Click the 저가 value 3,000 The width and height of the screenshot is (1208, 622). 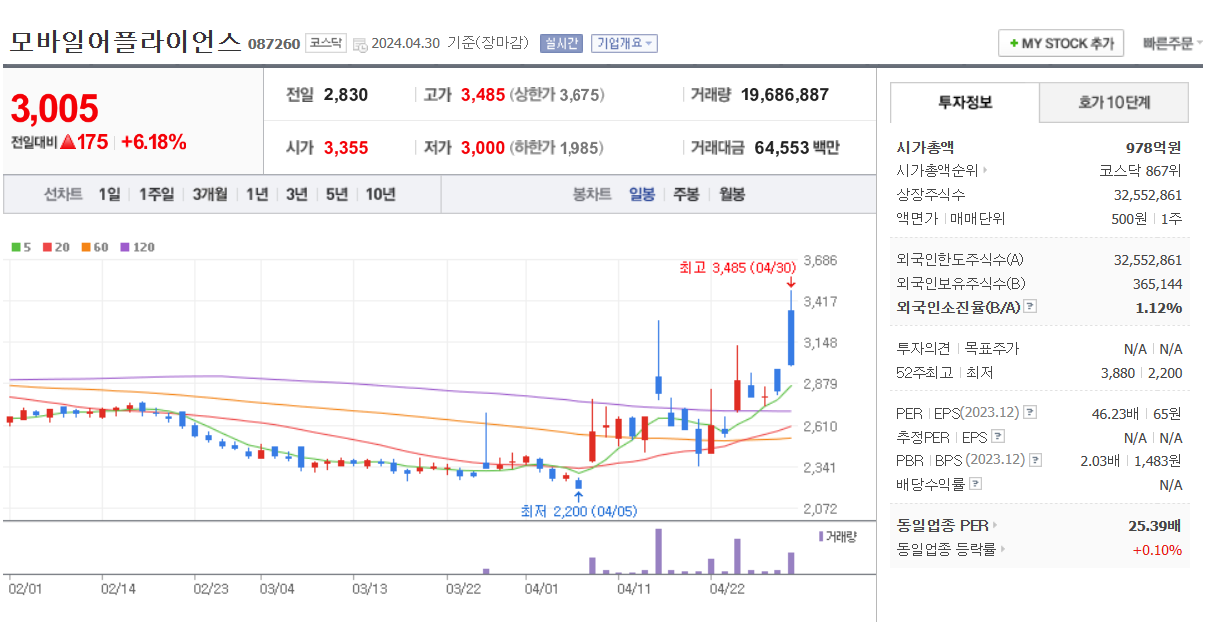click(x=483, y=148)
